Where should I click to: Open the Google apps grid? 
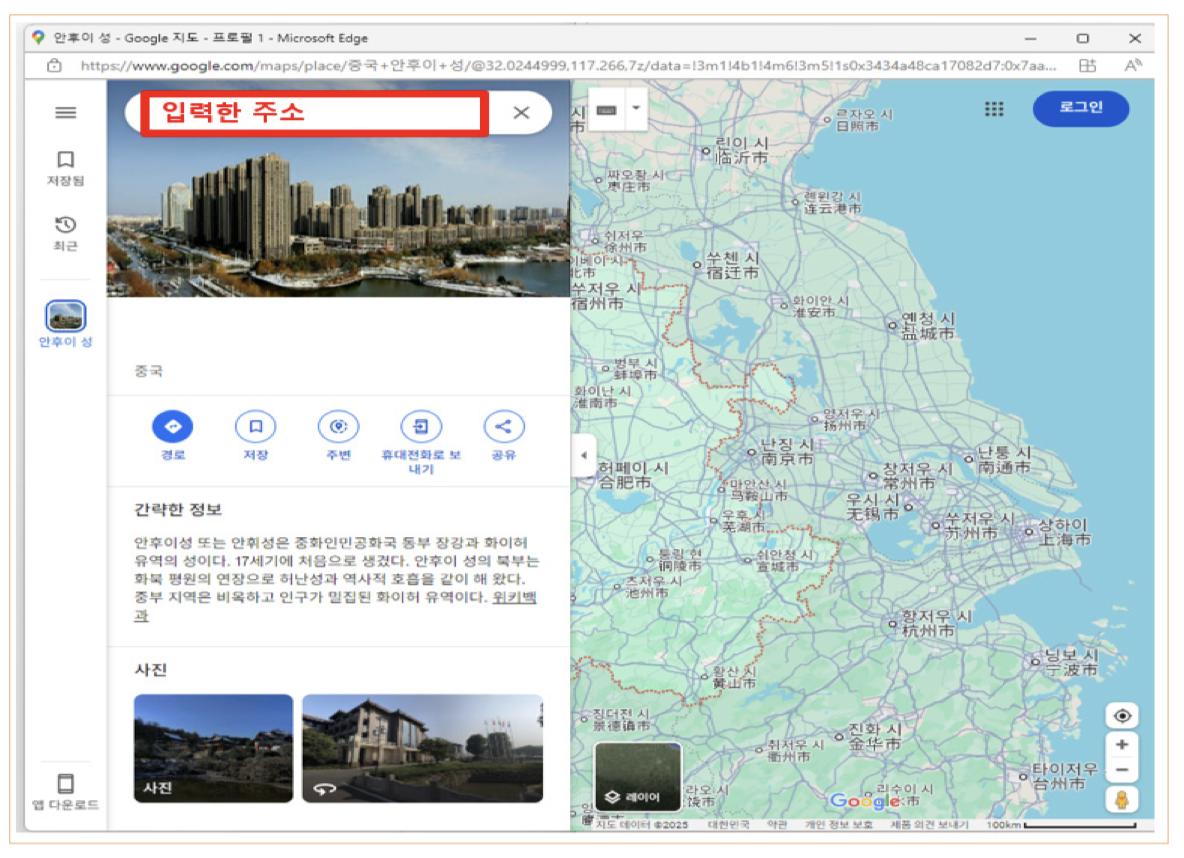click(994, 110)
